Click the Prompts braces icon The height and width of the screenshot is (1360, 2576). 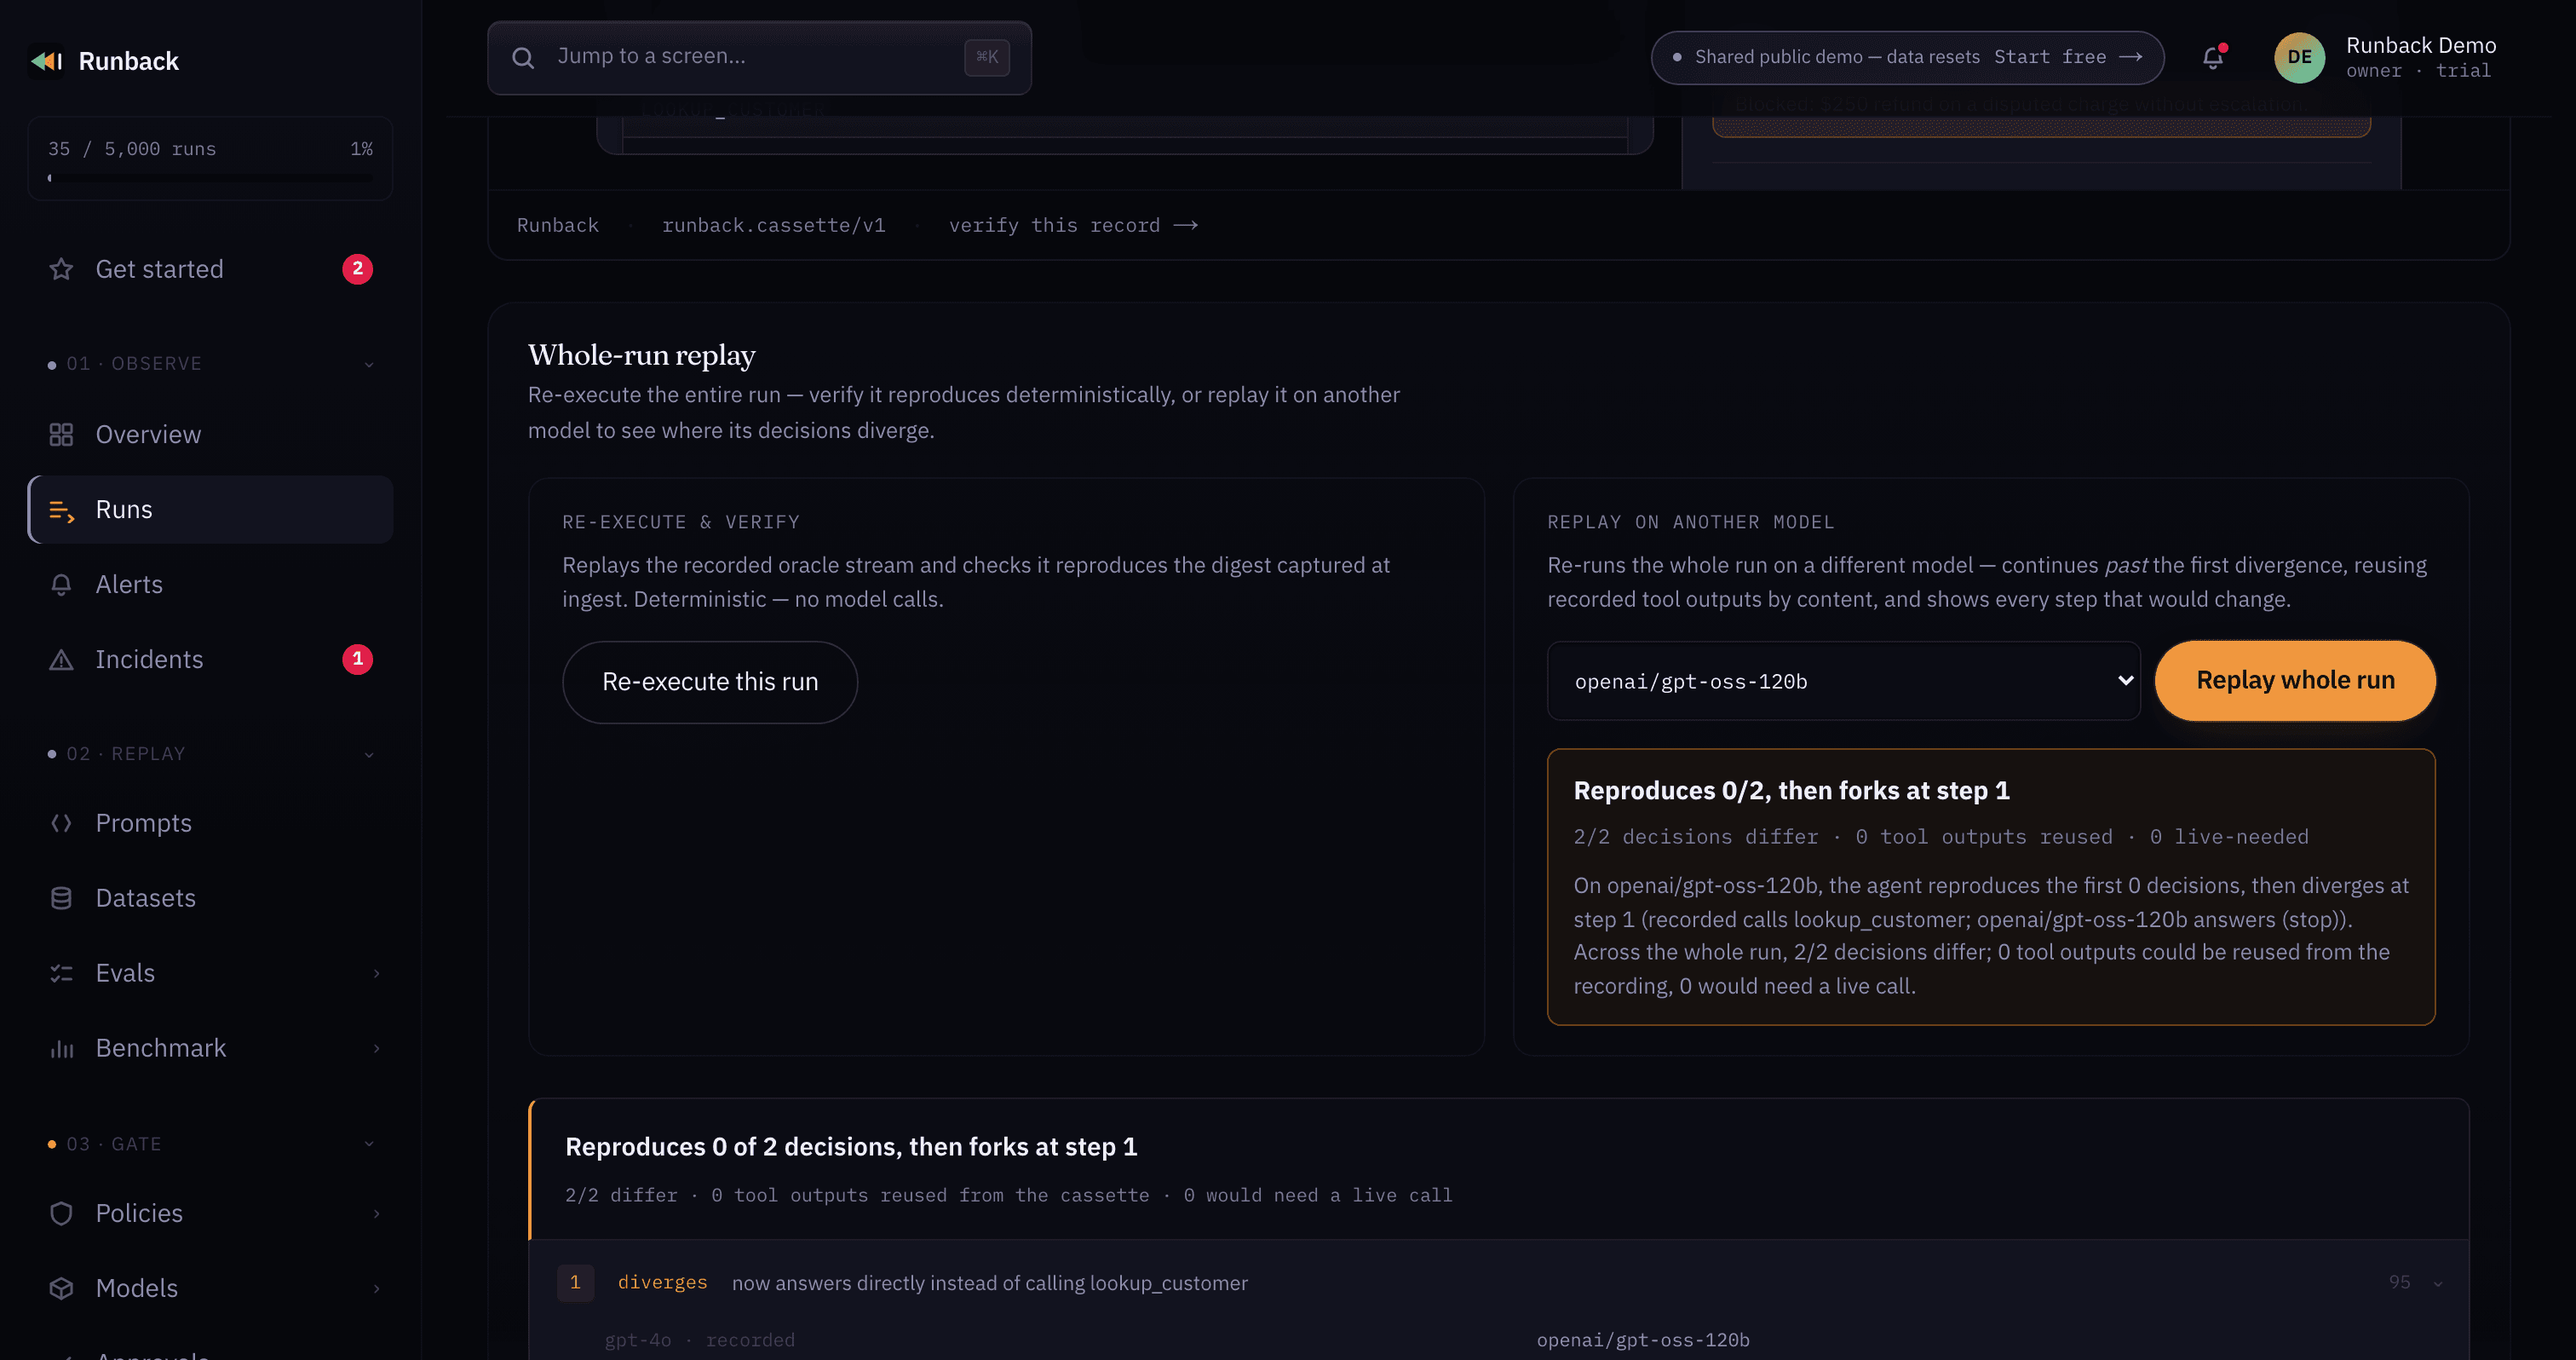(x=61, y=823)
